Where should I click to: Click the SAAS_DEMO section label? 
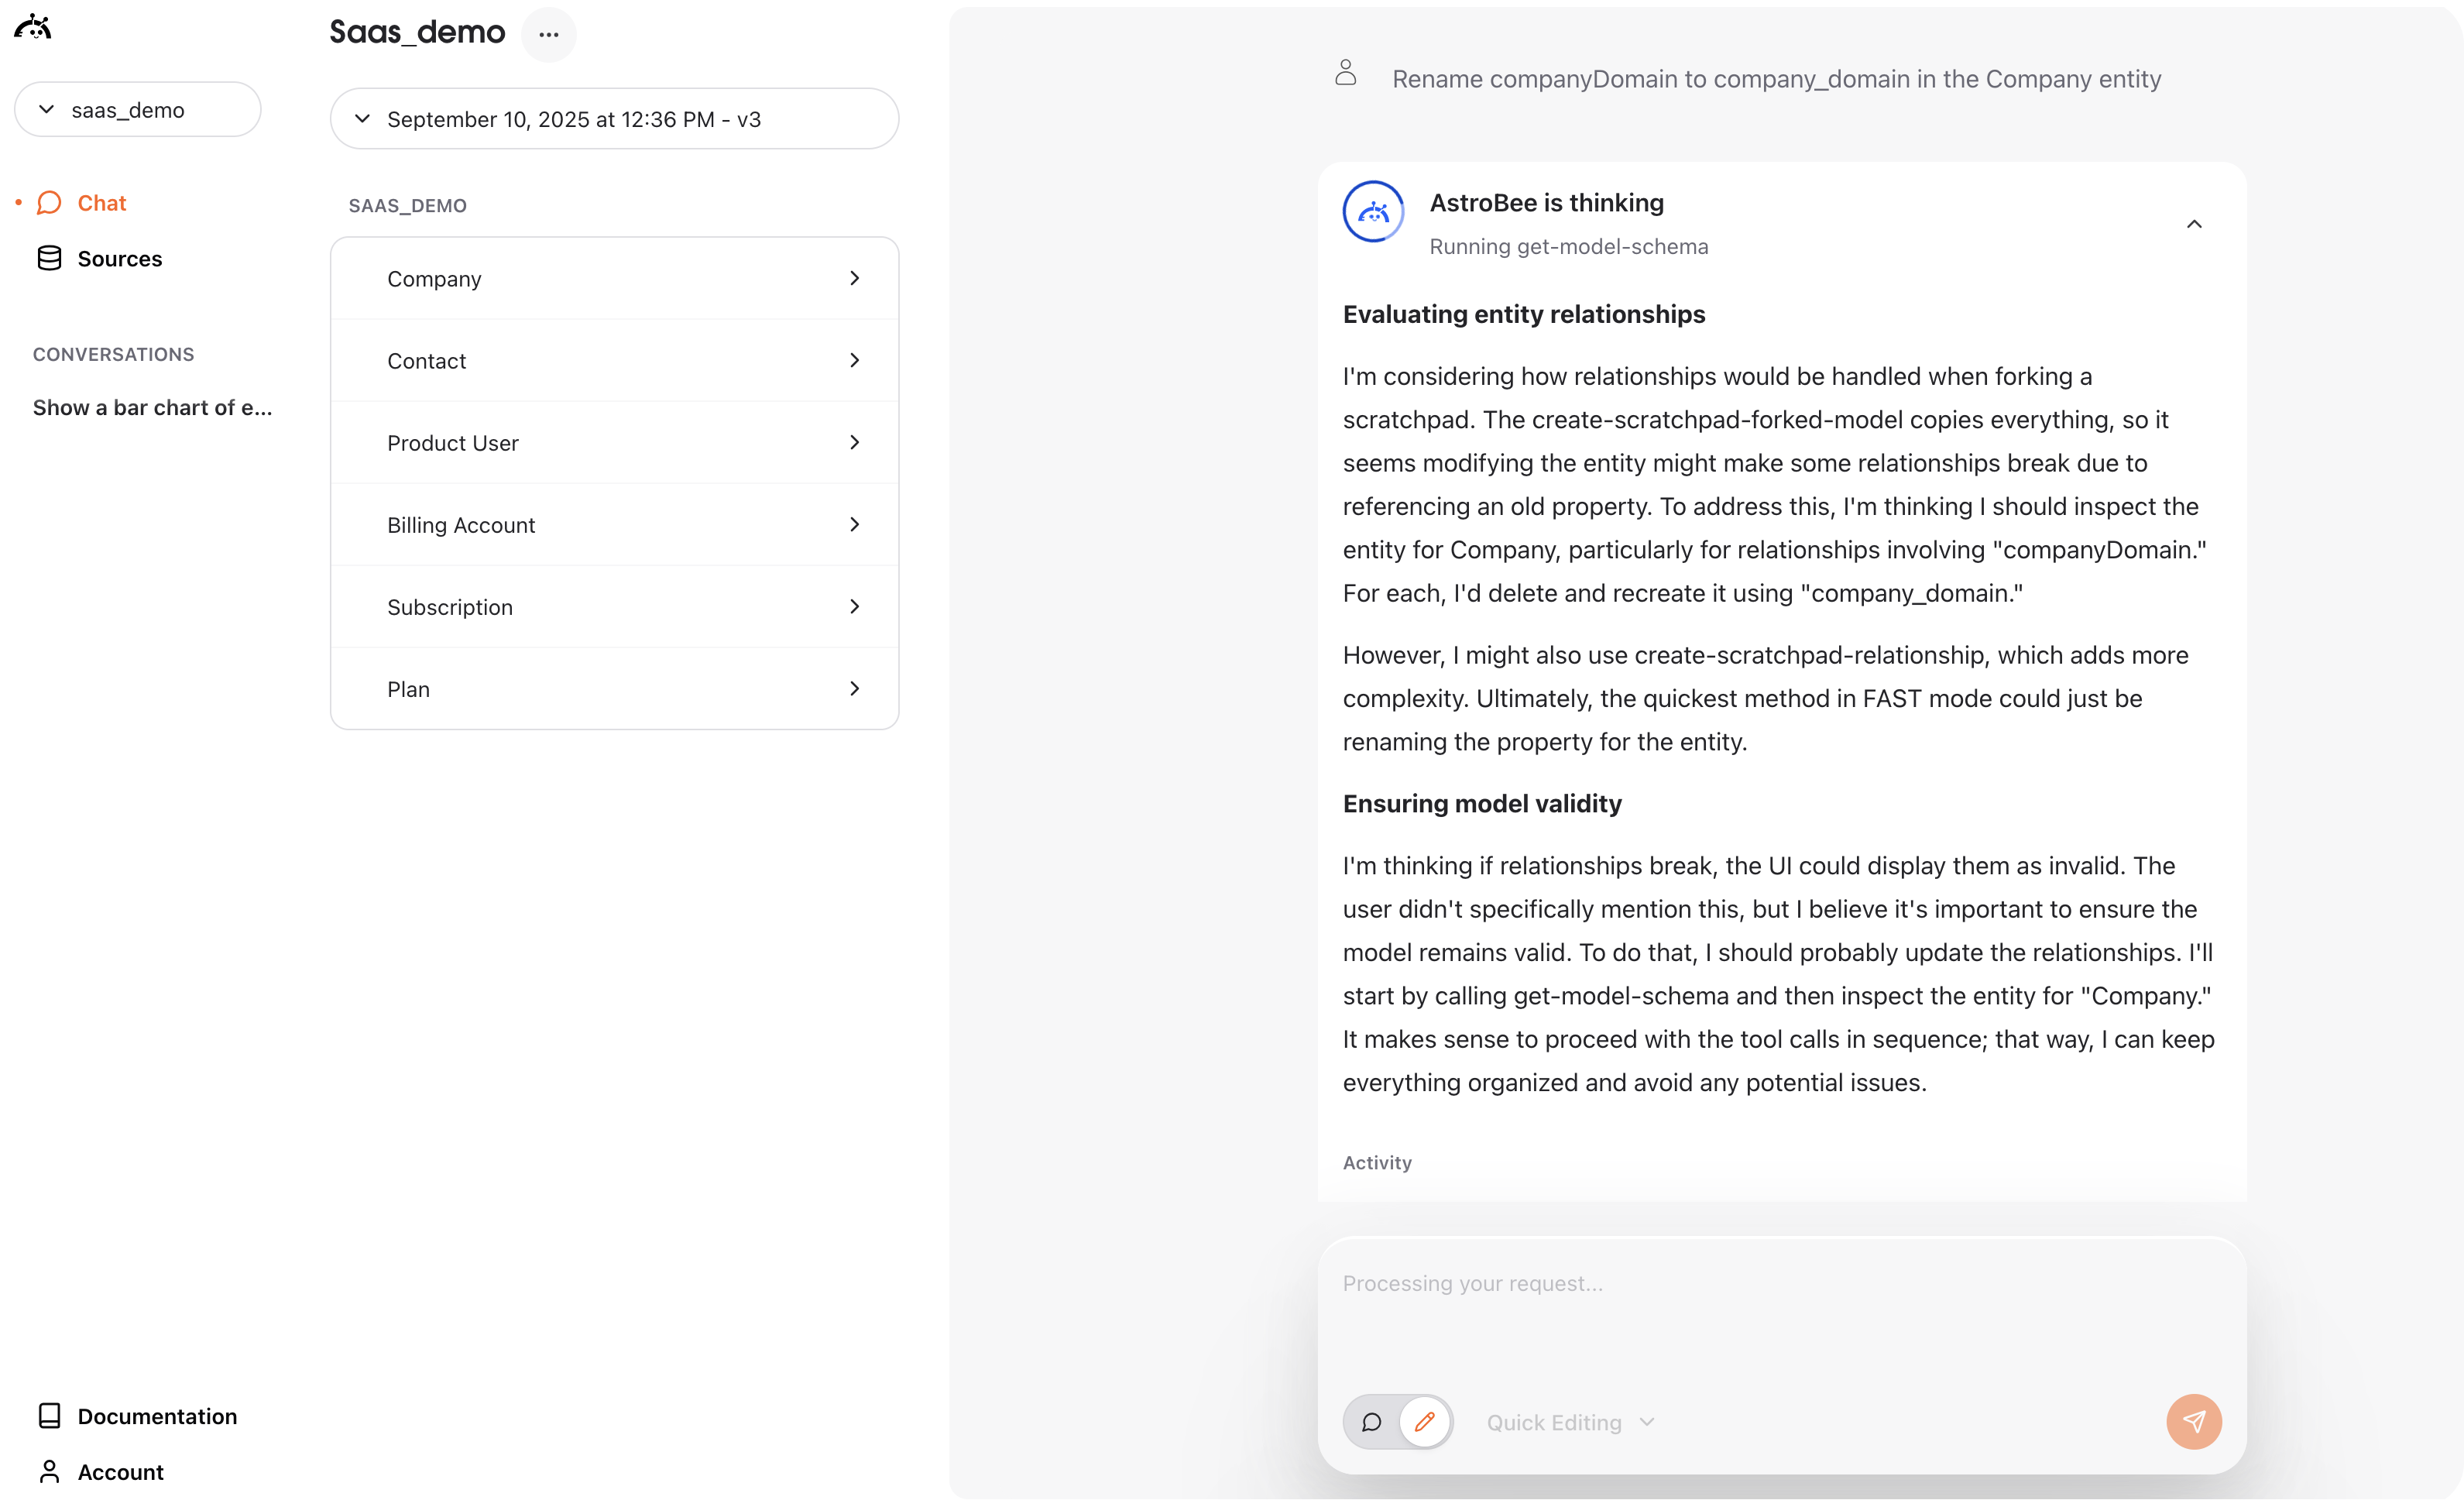click(x=407, y=206)
